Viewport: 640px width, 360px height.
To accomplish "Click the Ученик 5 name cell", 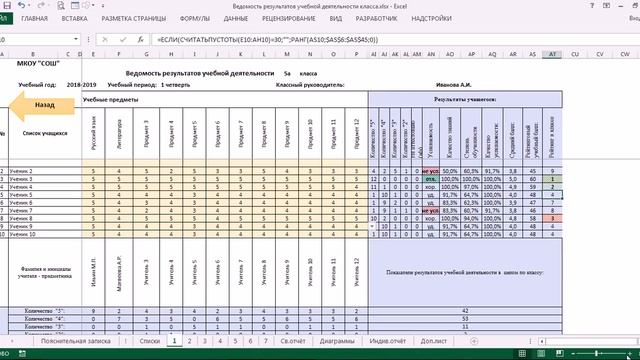I will coord(45,195).
